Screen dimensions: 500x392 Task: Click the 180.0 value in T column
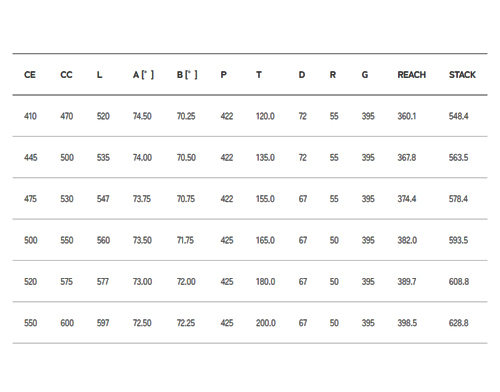click(x=266, y=281)
